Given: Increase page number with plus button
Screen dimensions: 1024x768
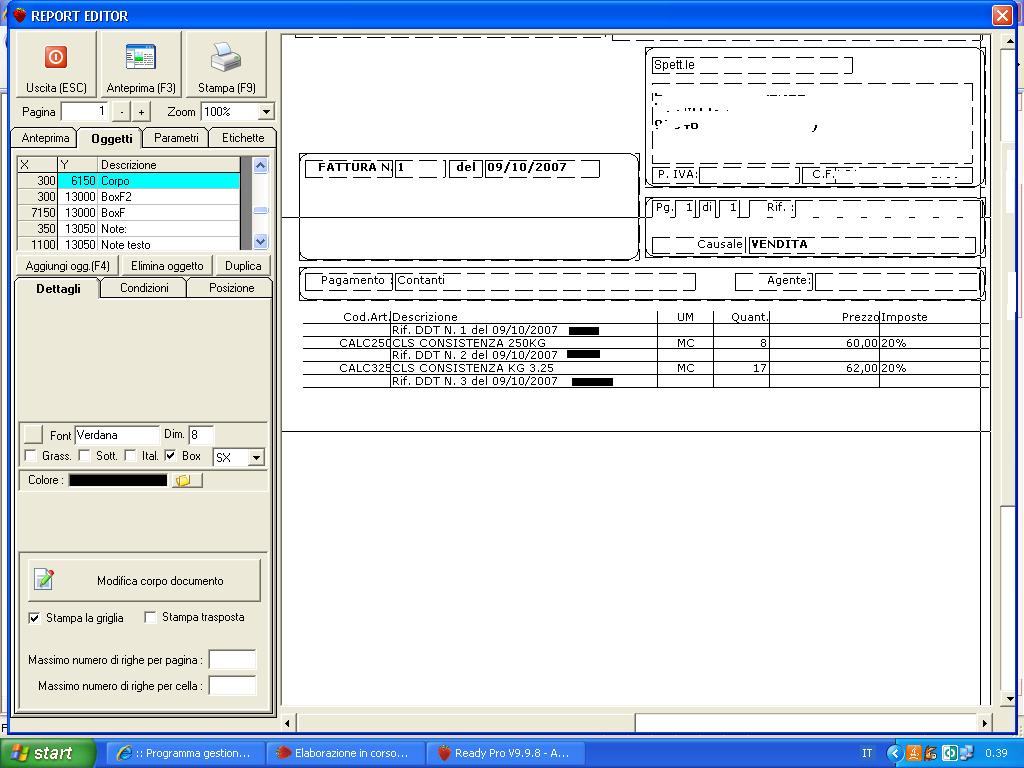Looking at the screenshot, I should point(141,112).
